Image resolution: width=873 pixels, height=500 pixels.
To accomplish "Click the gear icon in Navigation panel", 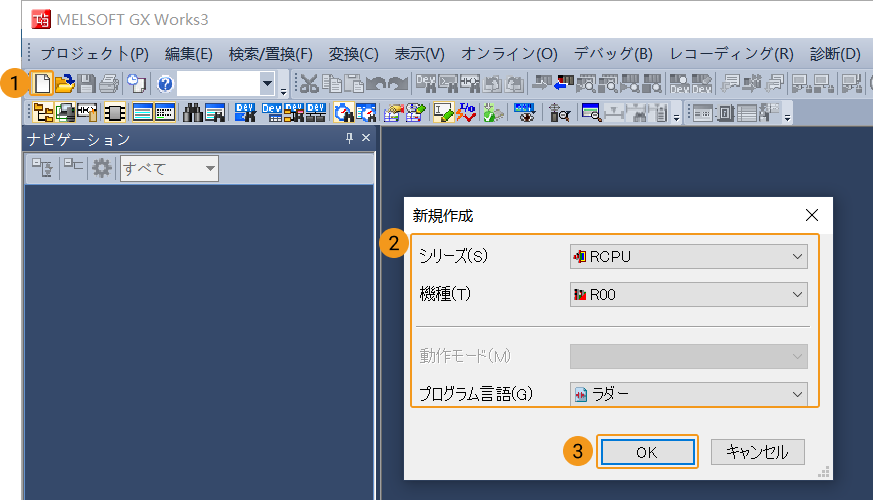I will tap(101, 168).
